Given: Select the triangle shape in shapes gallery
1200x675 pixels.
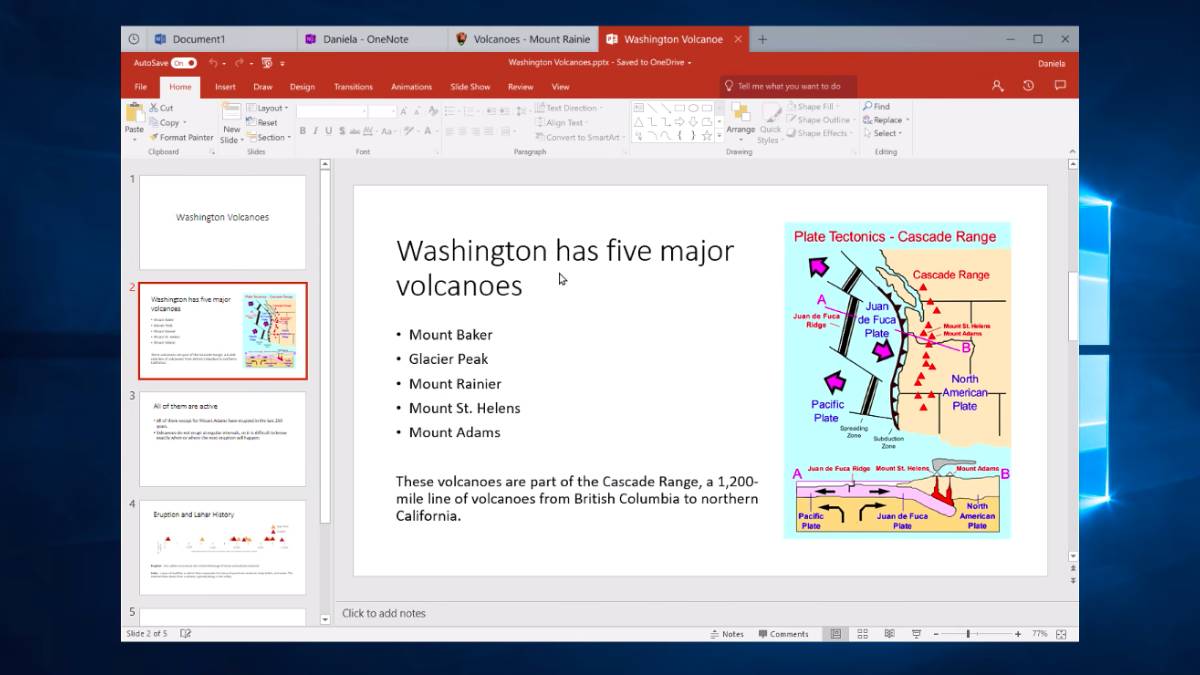Looking at the screenshot, I should click(x=638, y=121).
